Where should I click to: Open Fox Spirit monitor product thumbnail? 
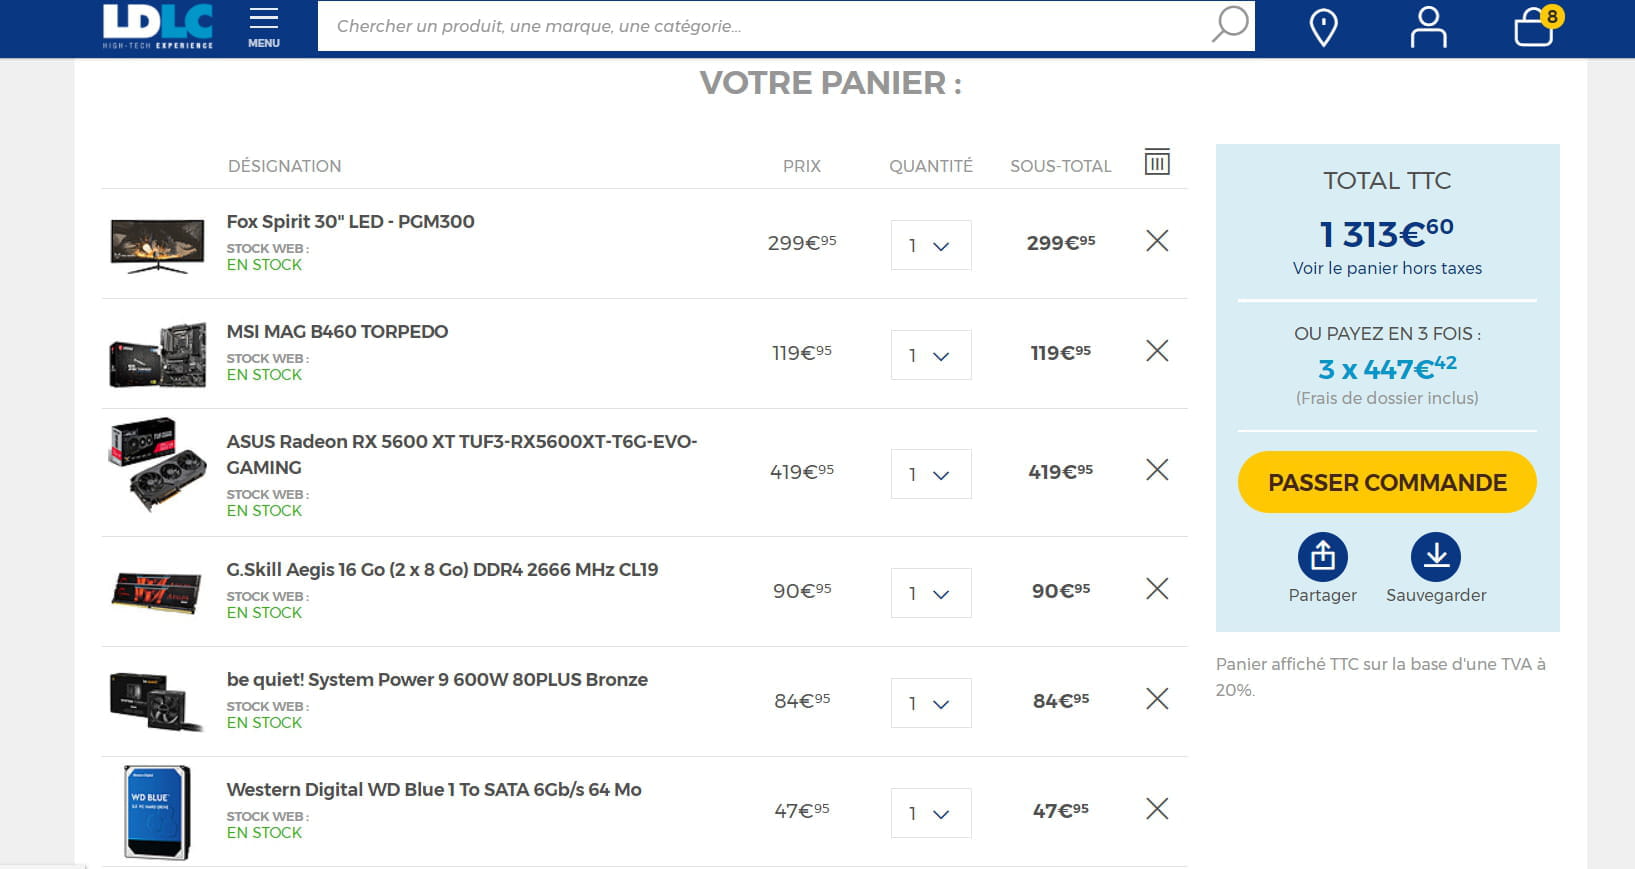point(157,245)
